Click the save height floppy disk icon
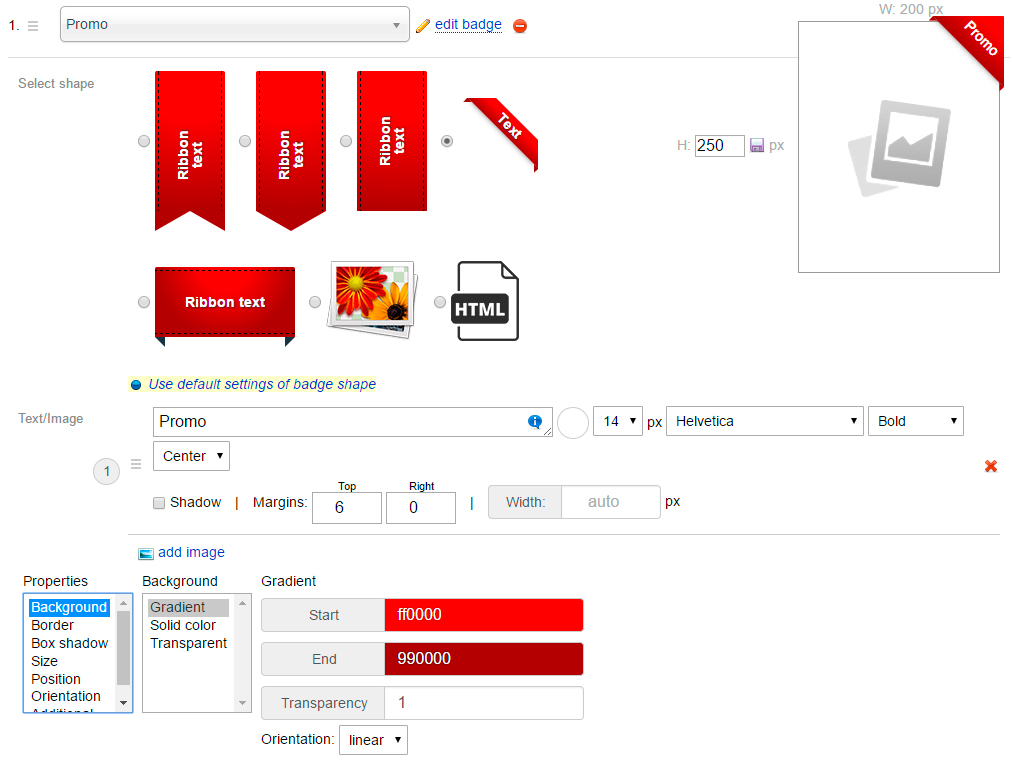1013x764 pixels. (757, 145)
